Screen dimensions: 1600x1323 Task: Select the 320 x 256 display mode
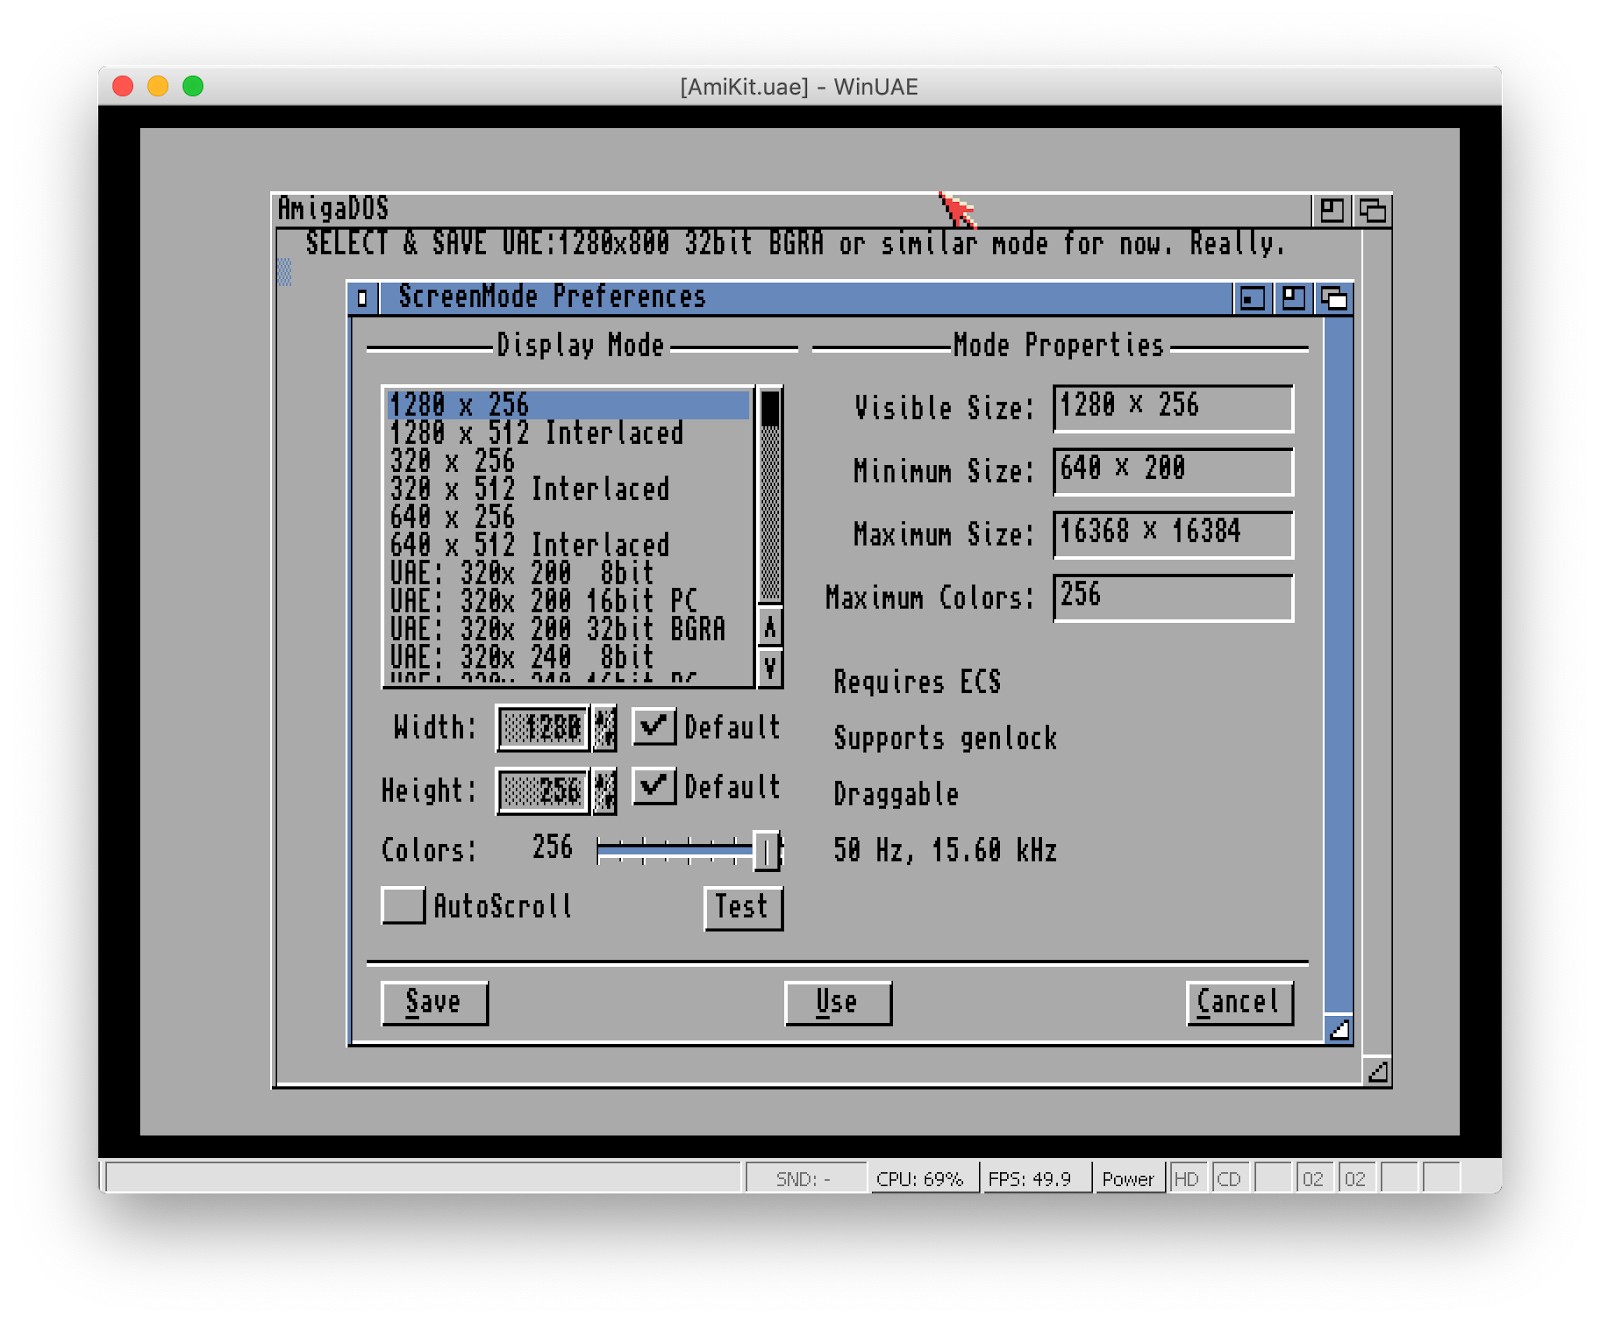pyautogui.click(x=568, y=461)
